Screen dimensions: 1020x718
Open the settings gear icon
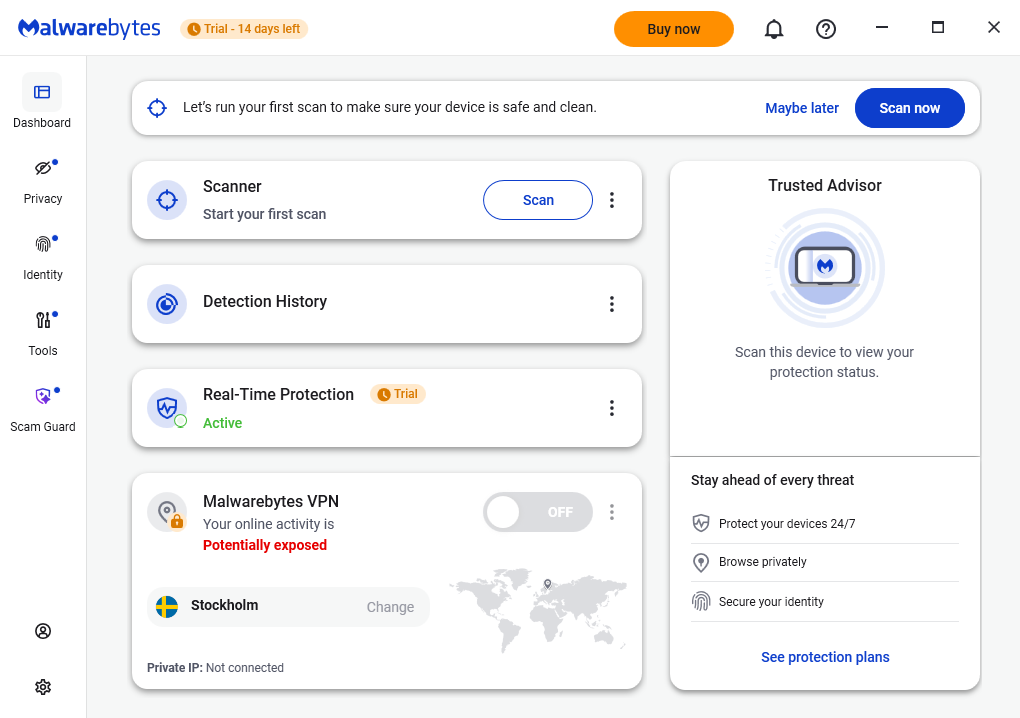[43, 687]
